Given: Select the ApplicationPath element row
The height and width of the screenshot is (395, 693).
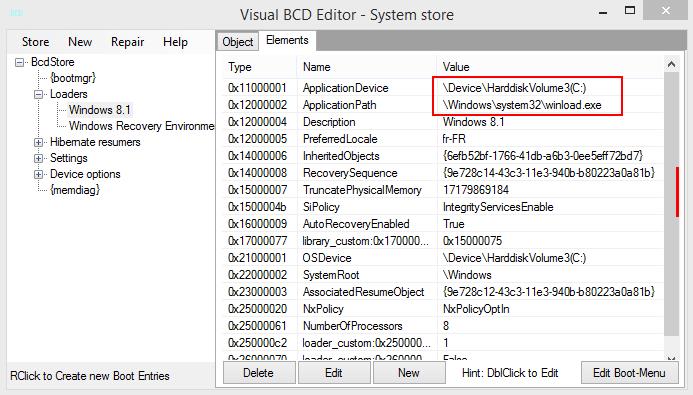Looking at the screenshot, I should [x=443, y=105].
